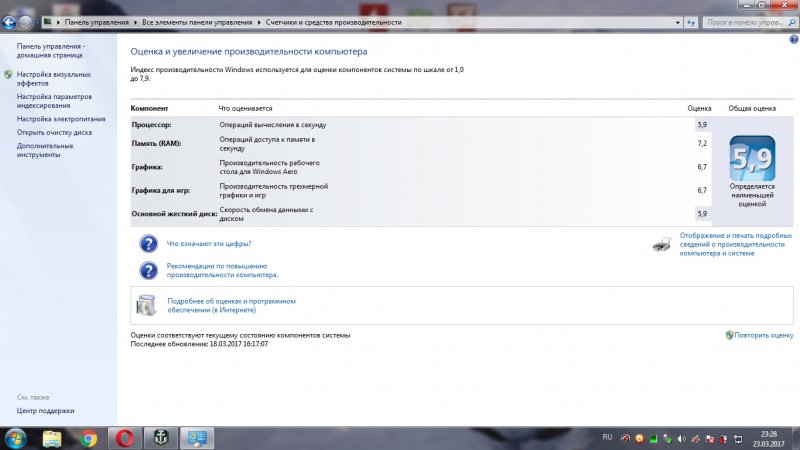
Task: Click the help icon beside the performance recommendations link
Action: coord(148,270)
